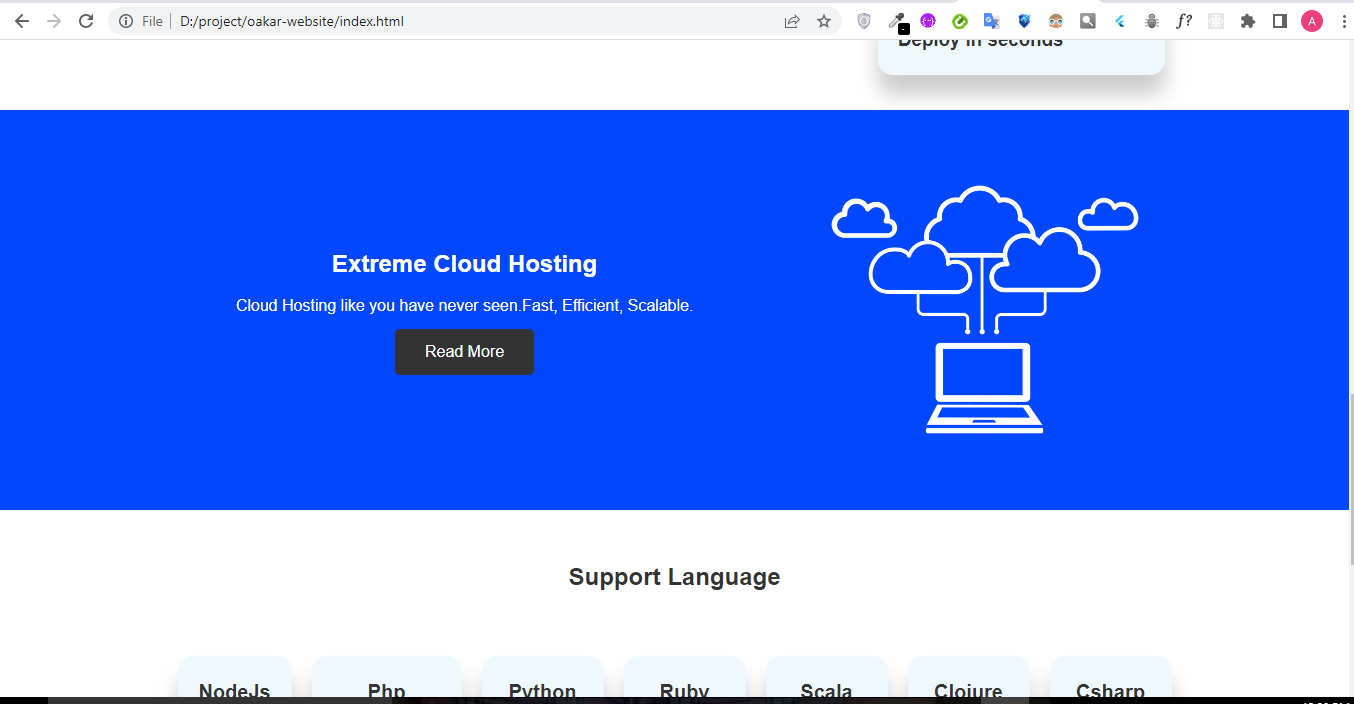Open the magnifier search extension
The width and height of the screenshot is (1354, 704).
tap(1087, 20)
